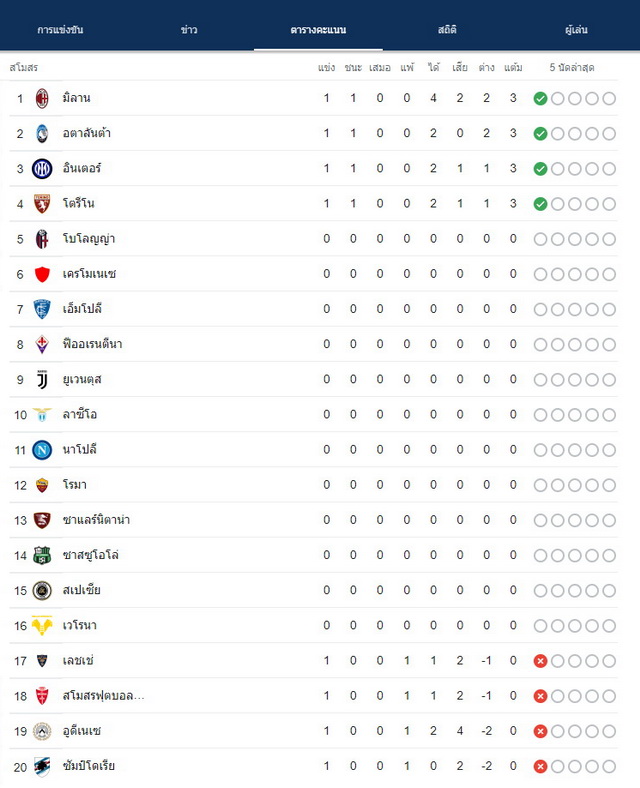Switch to the ผู้เล่น tab

[576, 30]
